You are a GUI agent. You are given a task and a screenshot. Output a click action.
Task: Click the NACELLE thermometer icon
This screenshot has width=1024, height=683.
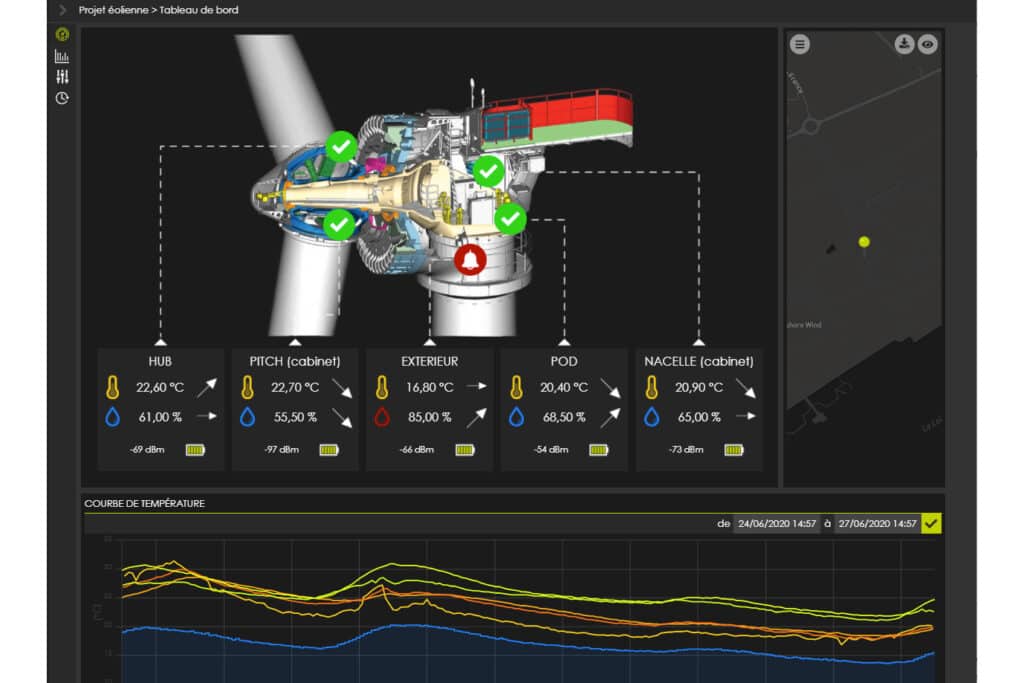tap(652, 387)
